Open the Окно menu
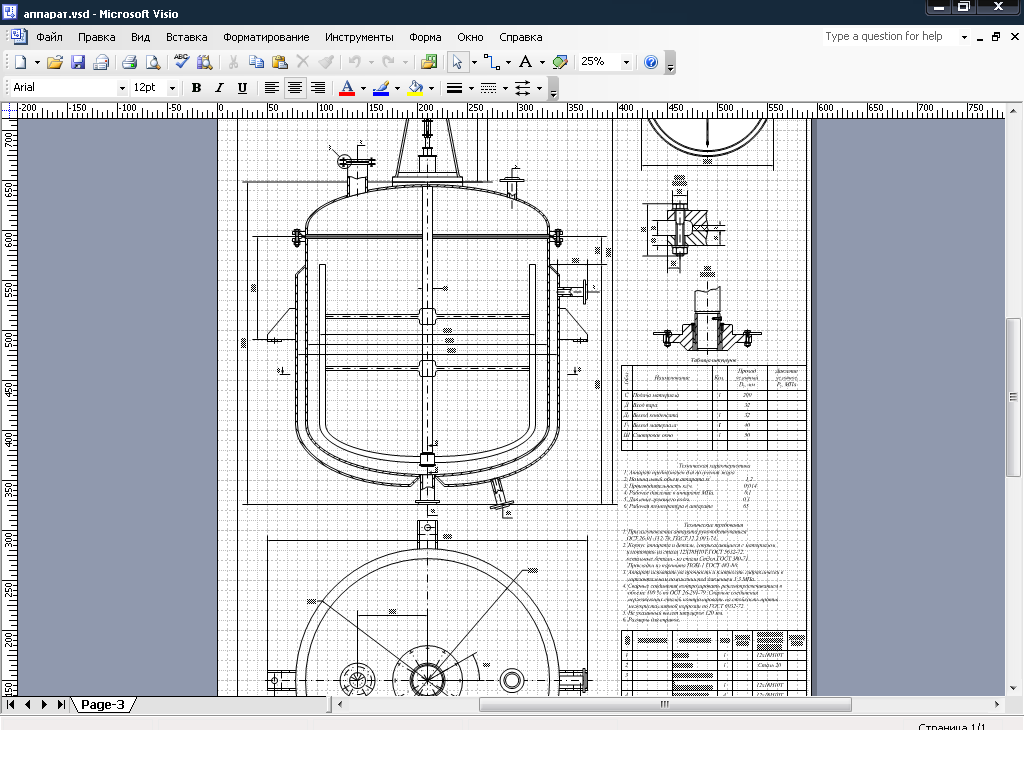This screenshot has height=768, width=1024. click(x=470, y=37)
